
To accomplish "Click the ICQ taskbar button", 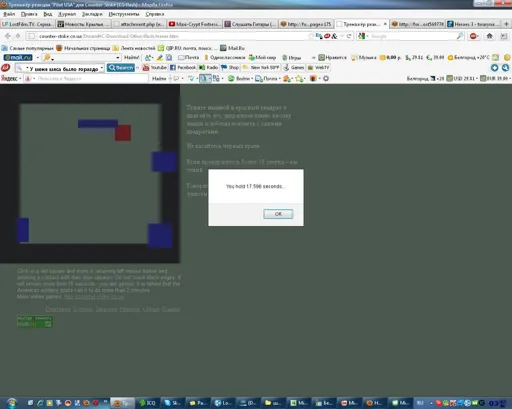I will tap(148, 403).
